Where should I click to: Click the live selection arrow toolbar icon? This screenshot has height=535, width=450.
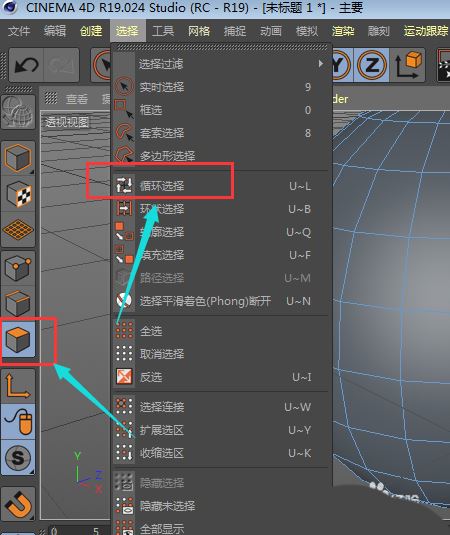(x=102, y=65)
